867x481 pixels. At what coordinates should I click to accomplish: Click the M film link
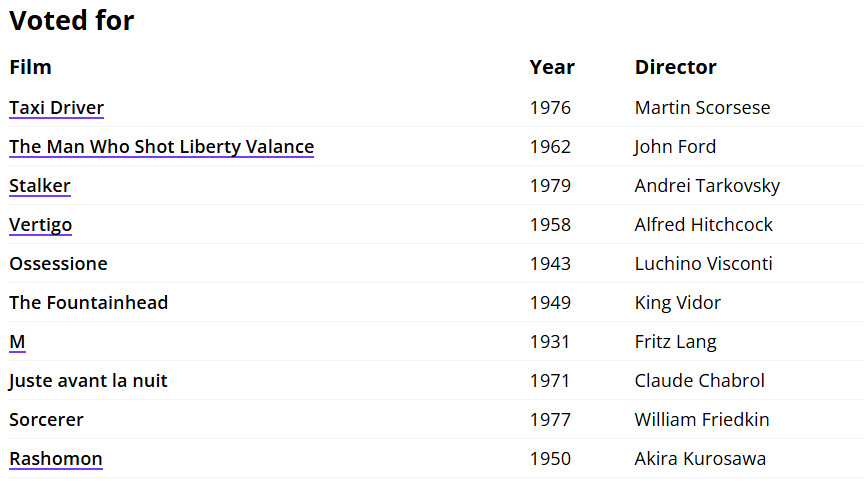click(x=17, y=342)
